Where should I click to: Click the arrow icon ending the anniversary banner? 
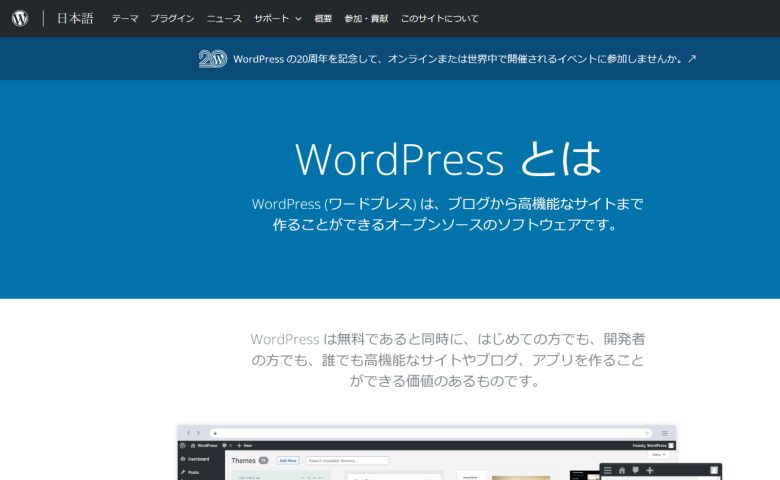[692, 59]
